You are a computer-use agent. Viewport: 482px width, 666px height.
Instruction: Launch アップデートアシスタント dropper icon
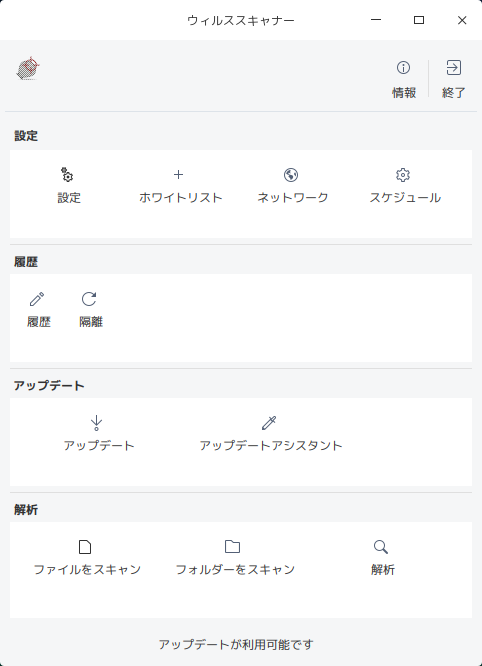click(269, 423)
